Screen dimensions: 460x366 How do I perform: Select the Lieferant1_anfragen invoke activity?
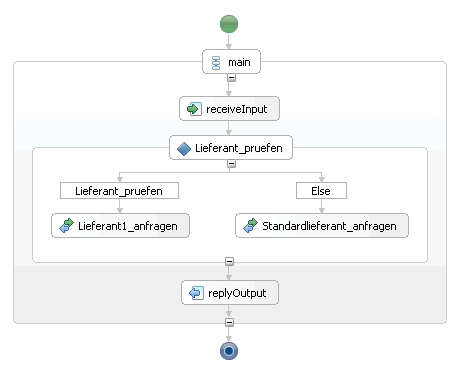tap(120, 226)
